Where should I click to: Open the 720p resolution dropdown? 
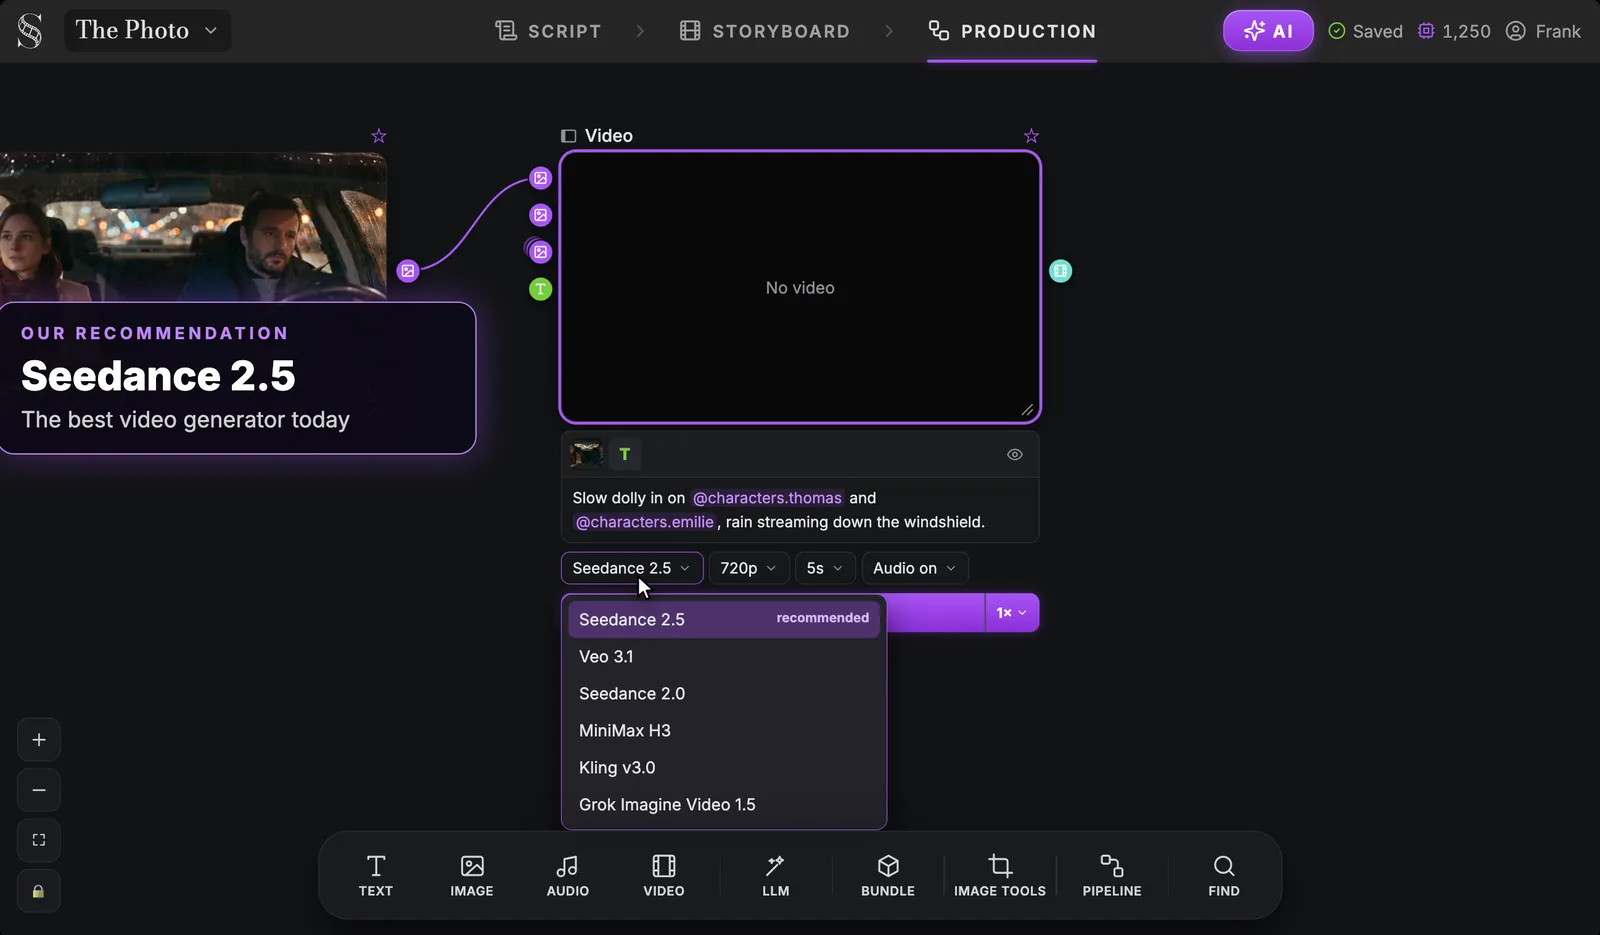[x=749, y=568]
